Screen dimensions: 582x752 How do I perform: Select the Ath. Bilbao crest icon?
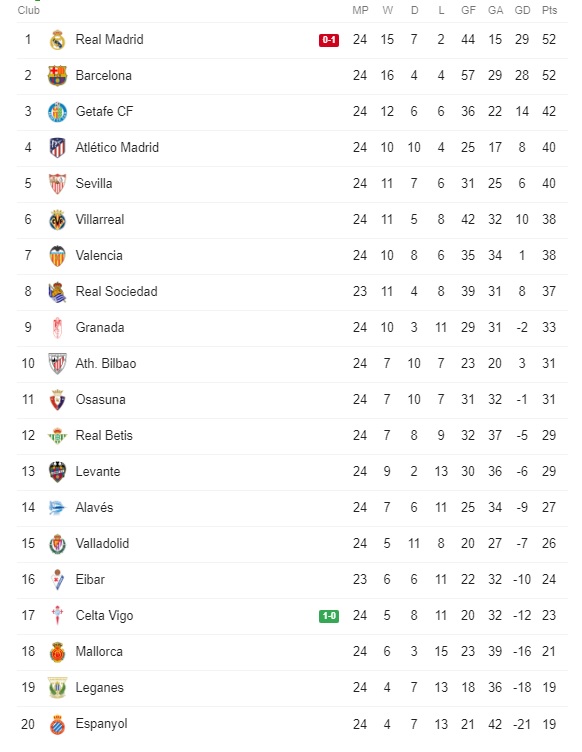click(x=58, y=364)
